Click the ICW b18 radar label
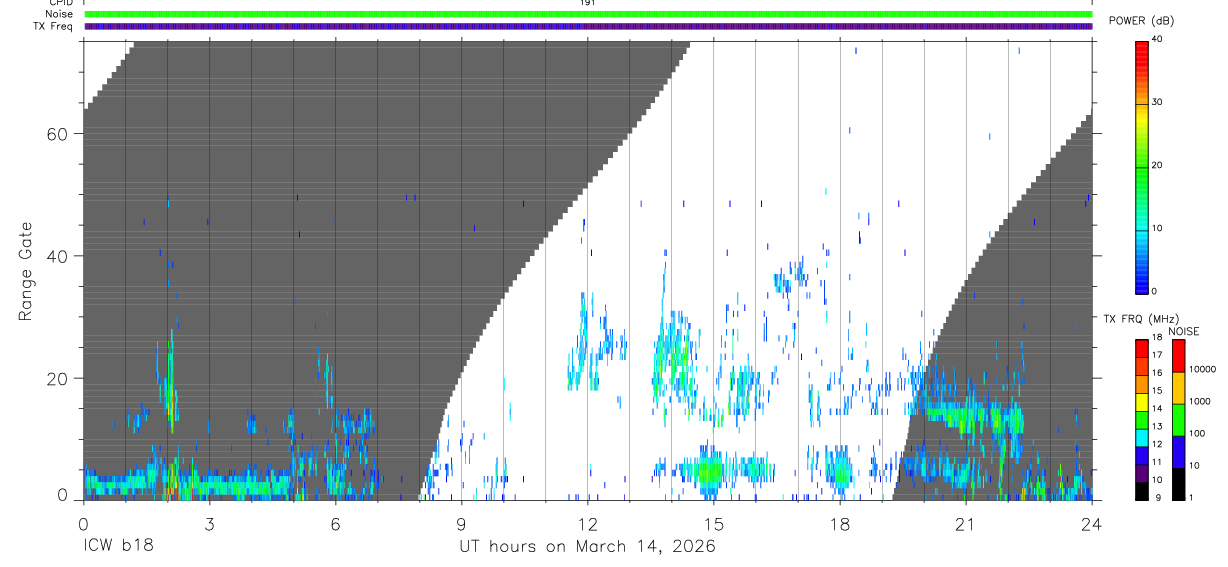 point(118,547)
